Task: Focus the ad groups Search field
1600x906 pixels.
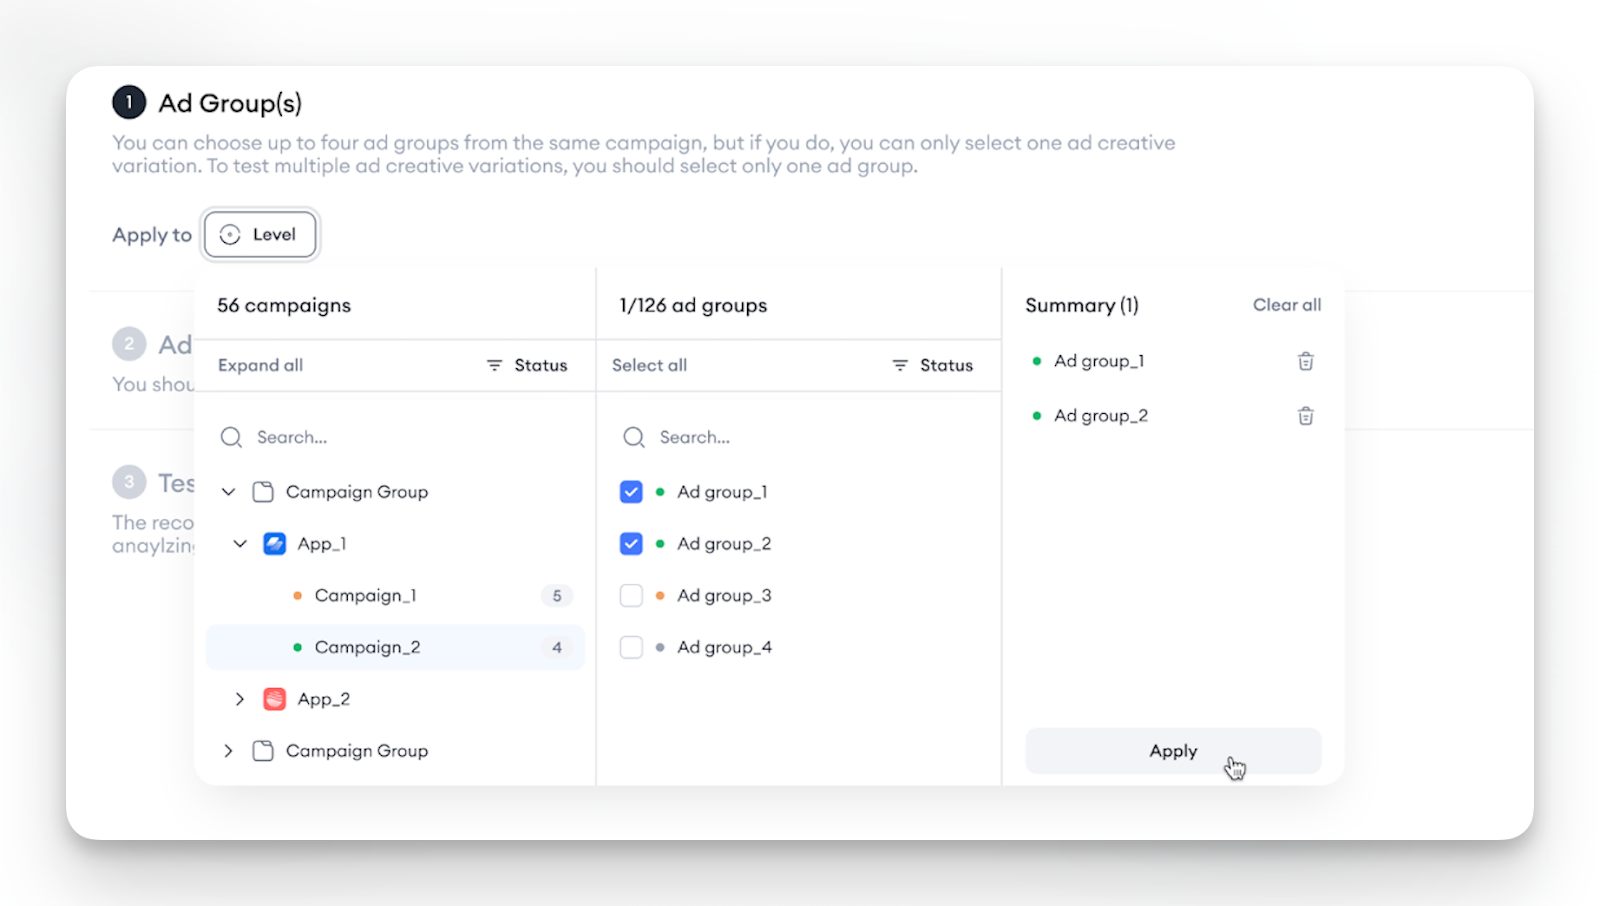Action: click(x=798, y=437)
